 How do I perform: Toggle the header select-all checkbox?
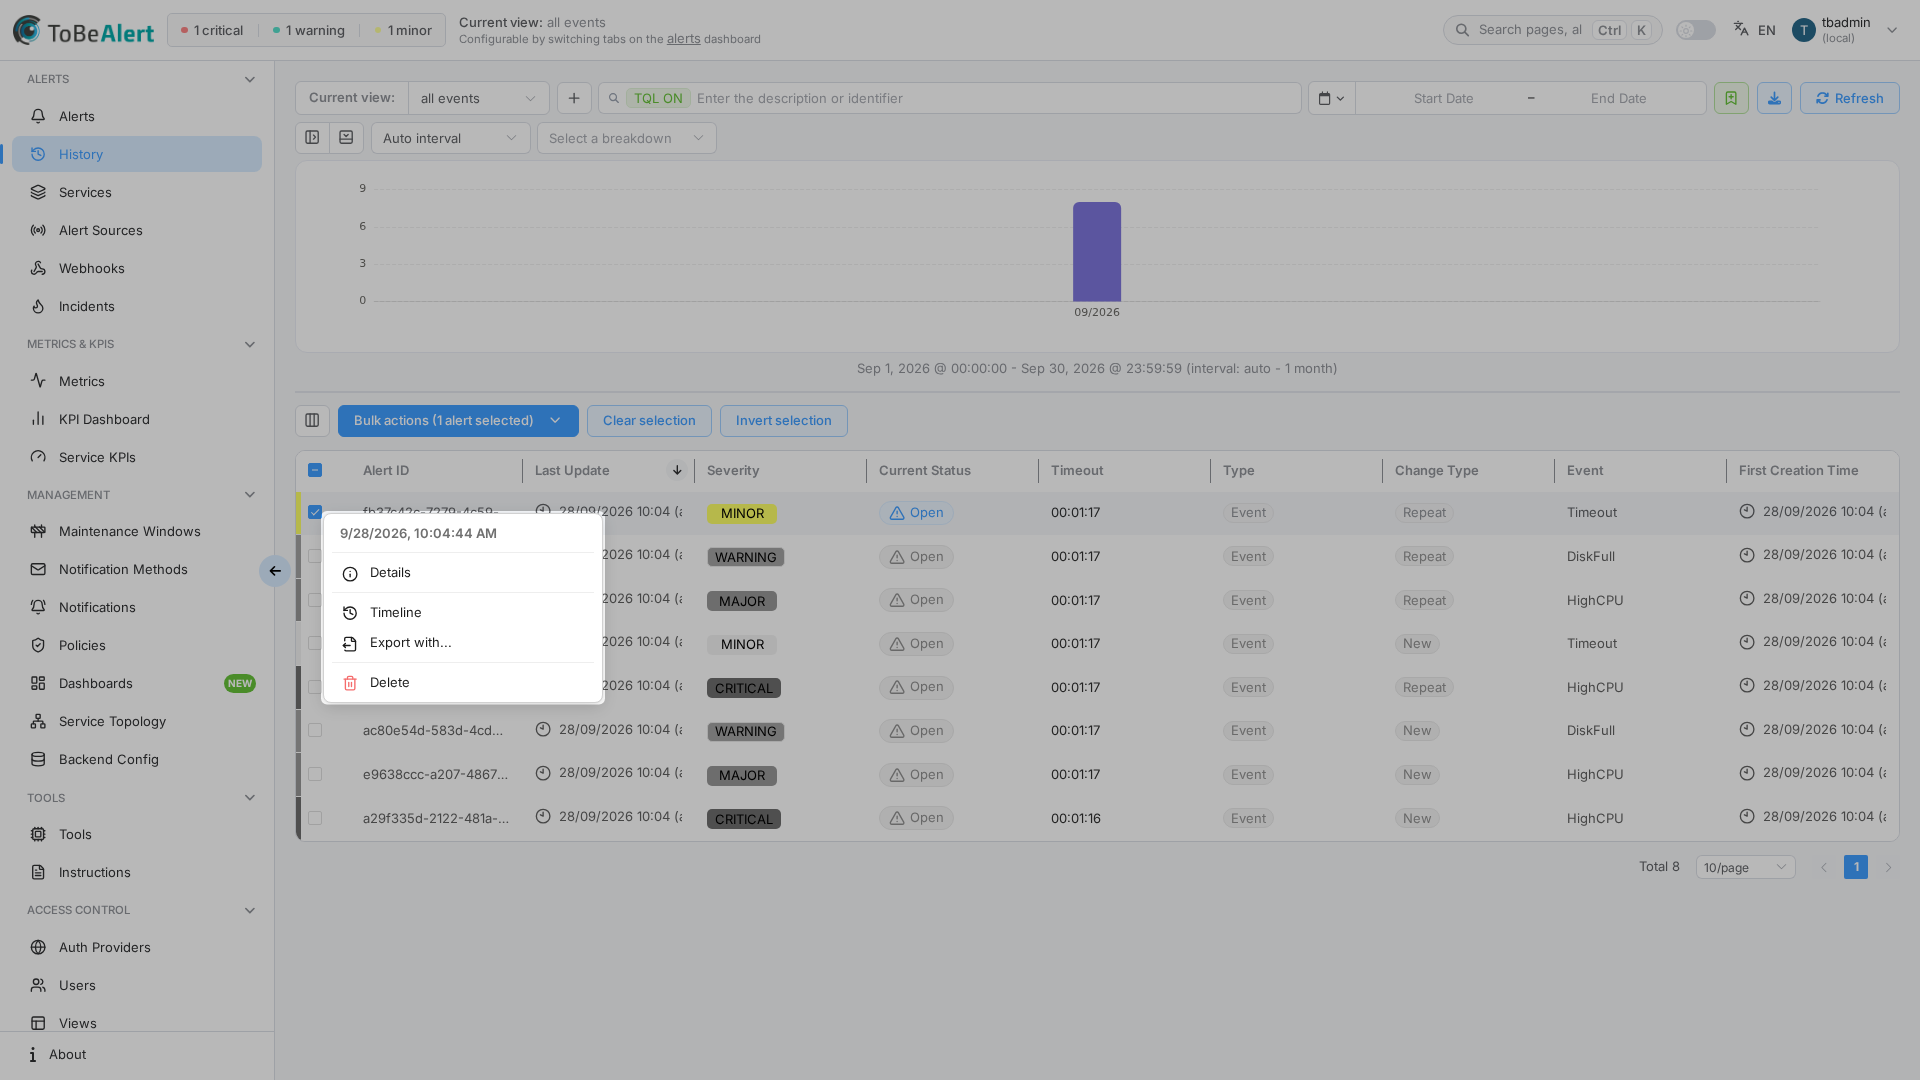(x=315, y=470)
